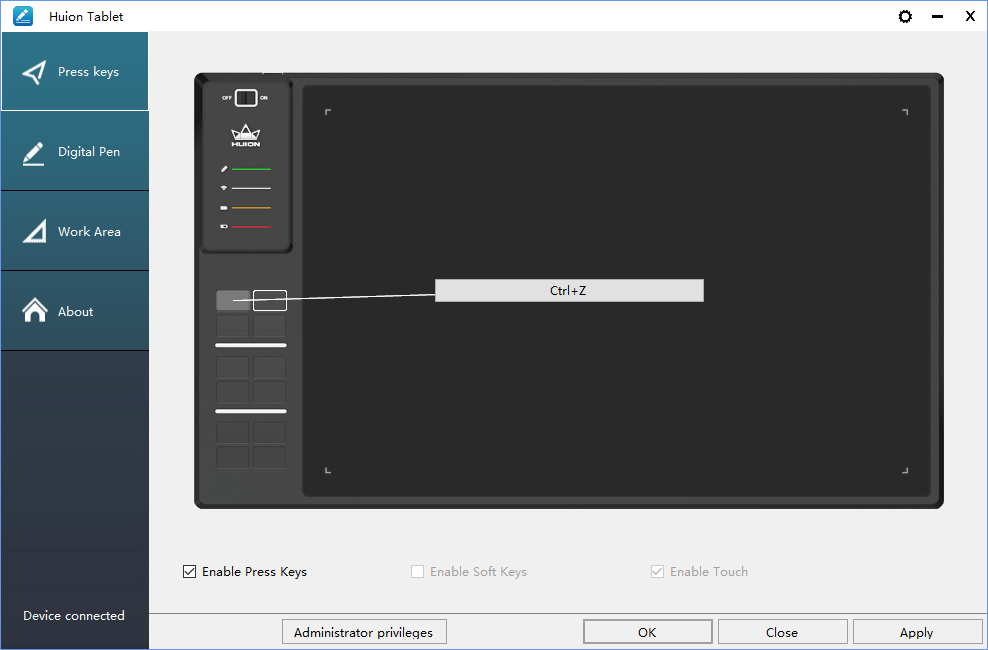Switch to the Digital Pen tab

coord(74,151)
